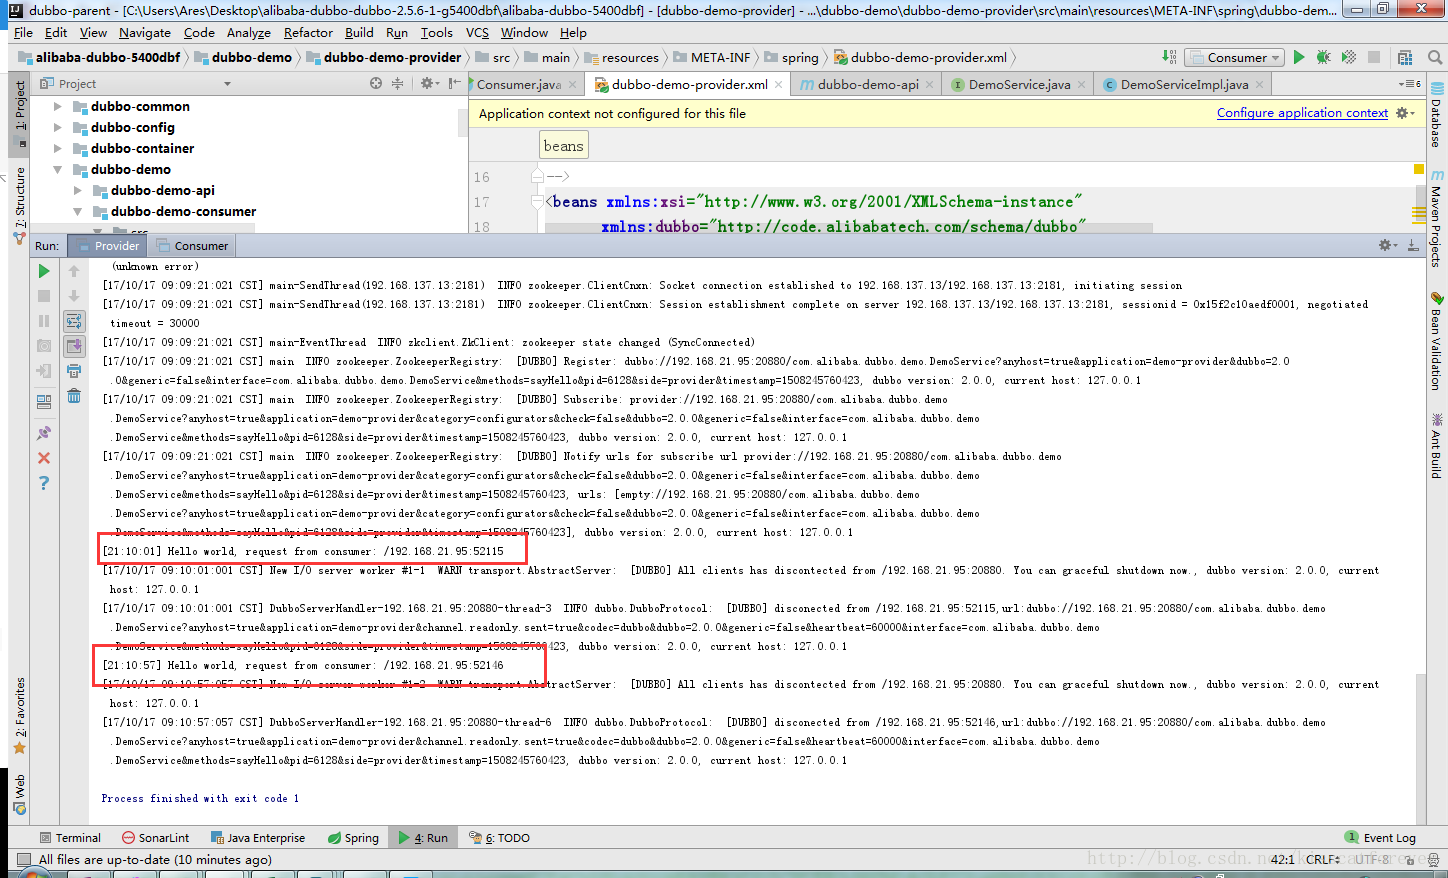Close the dubbo-demo-provider.xml tab

(x=778, y=85)
